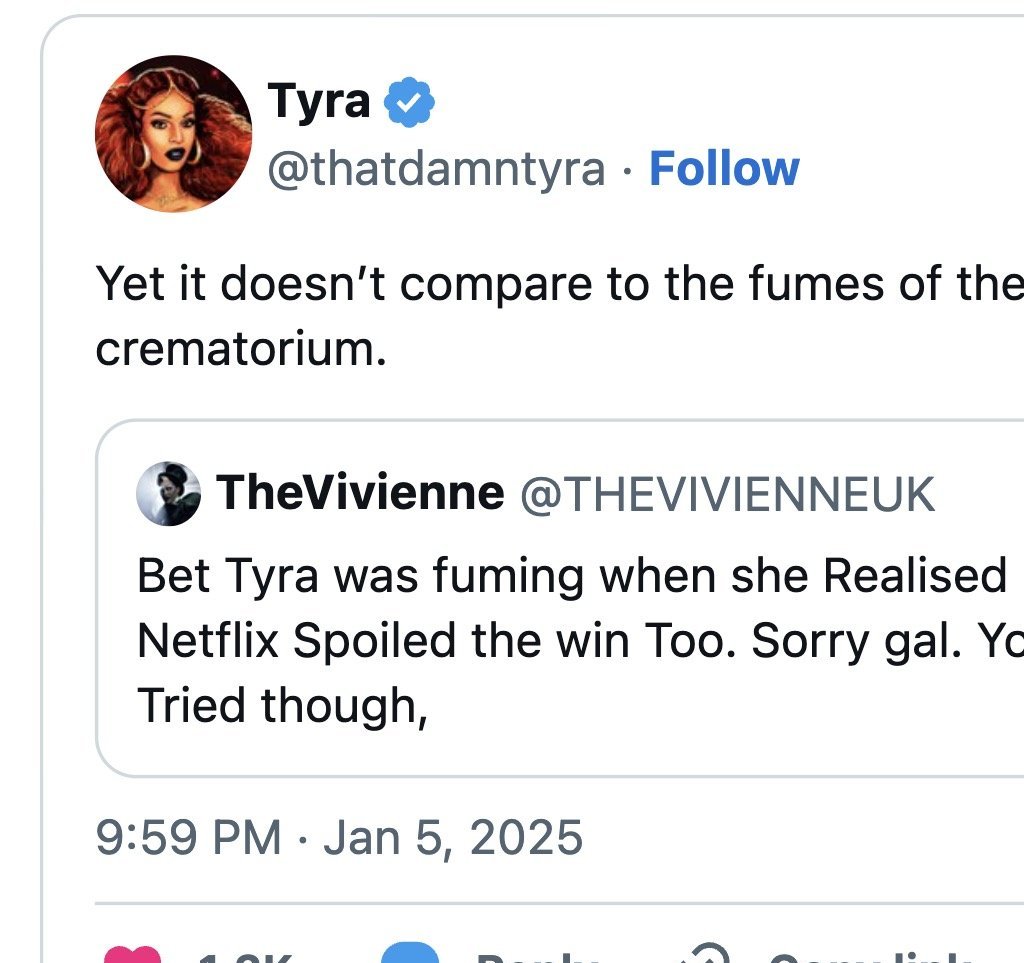Select the Copy link text label

(x=870, y=958)
